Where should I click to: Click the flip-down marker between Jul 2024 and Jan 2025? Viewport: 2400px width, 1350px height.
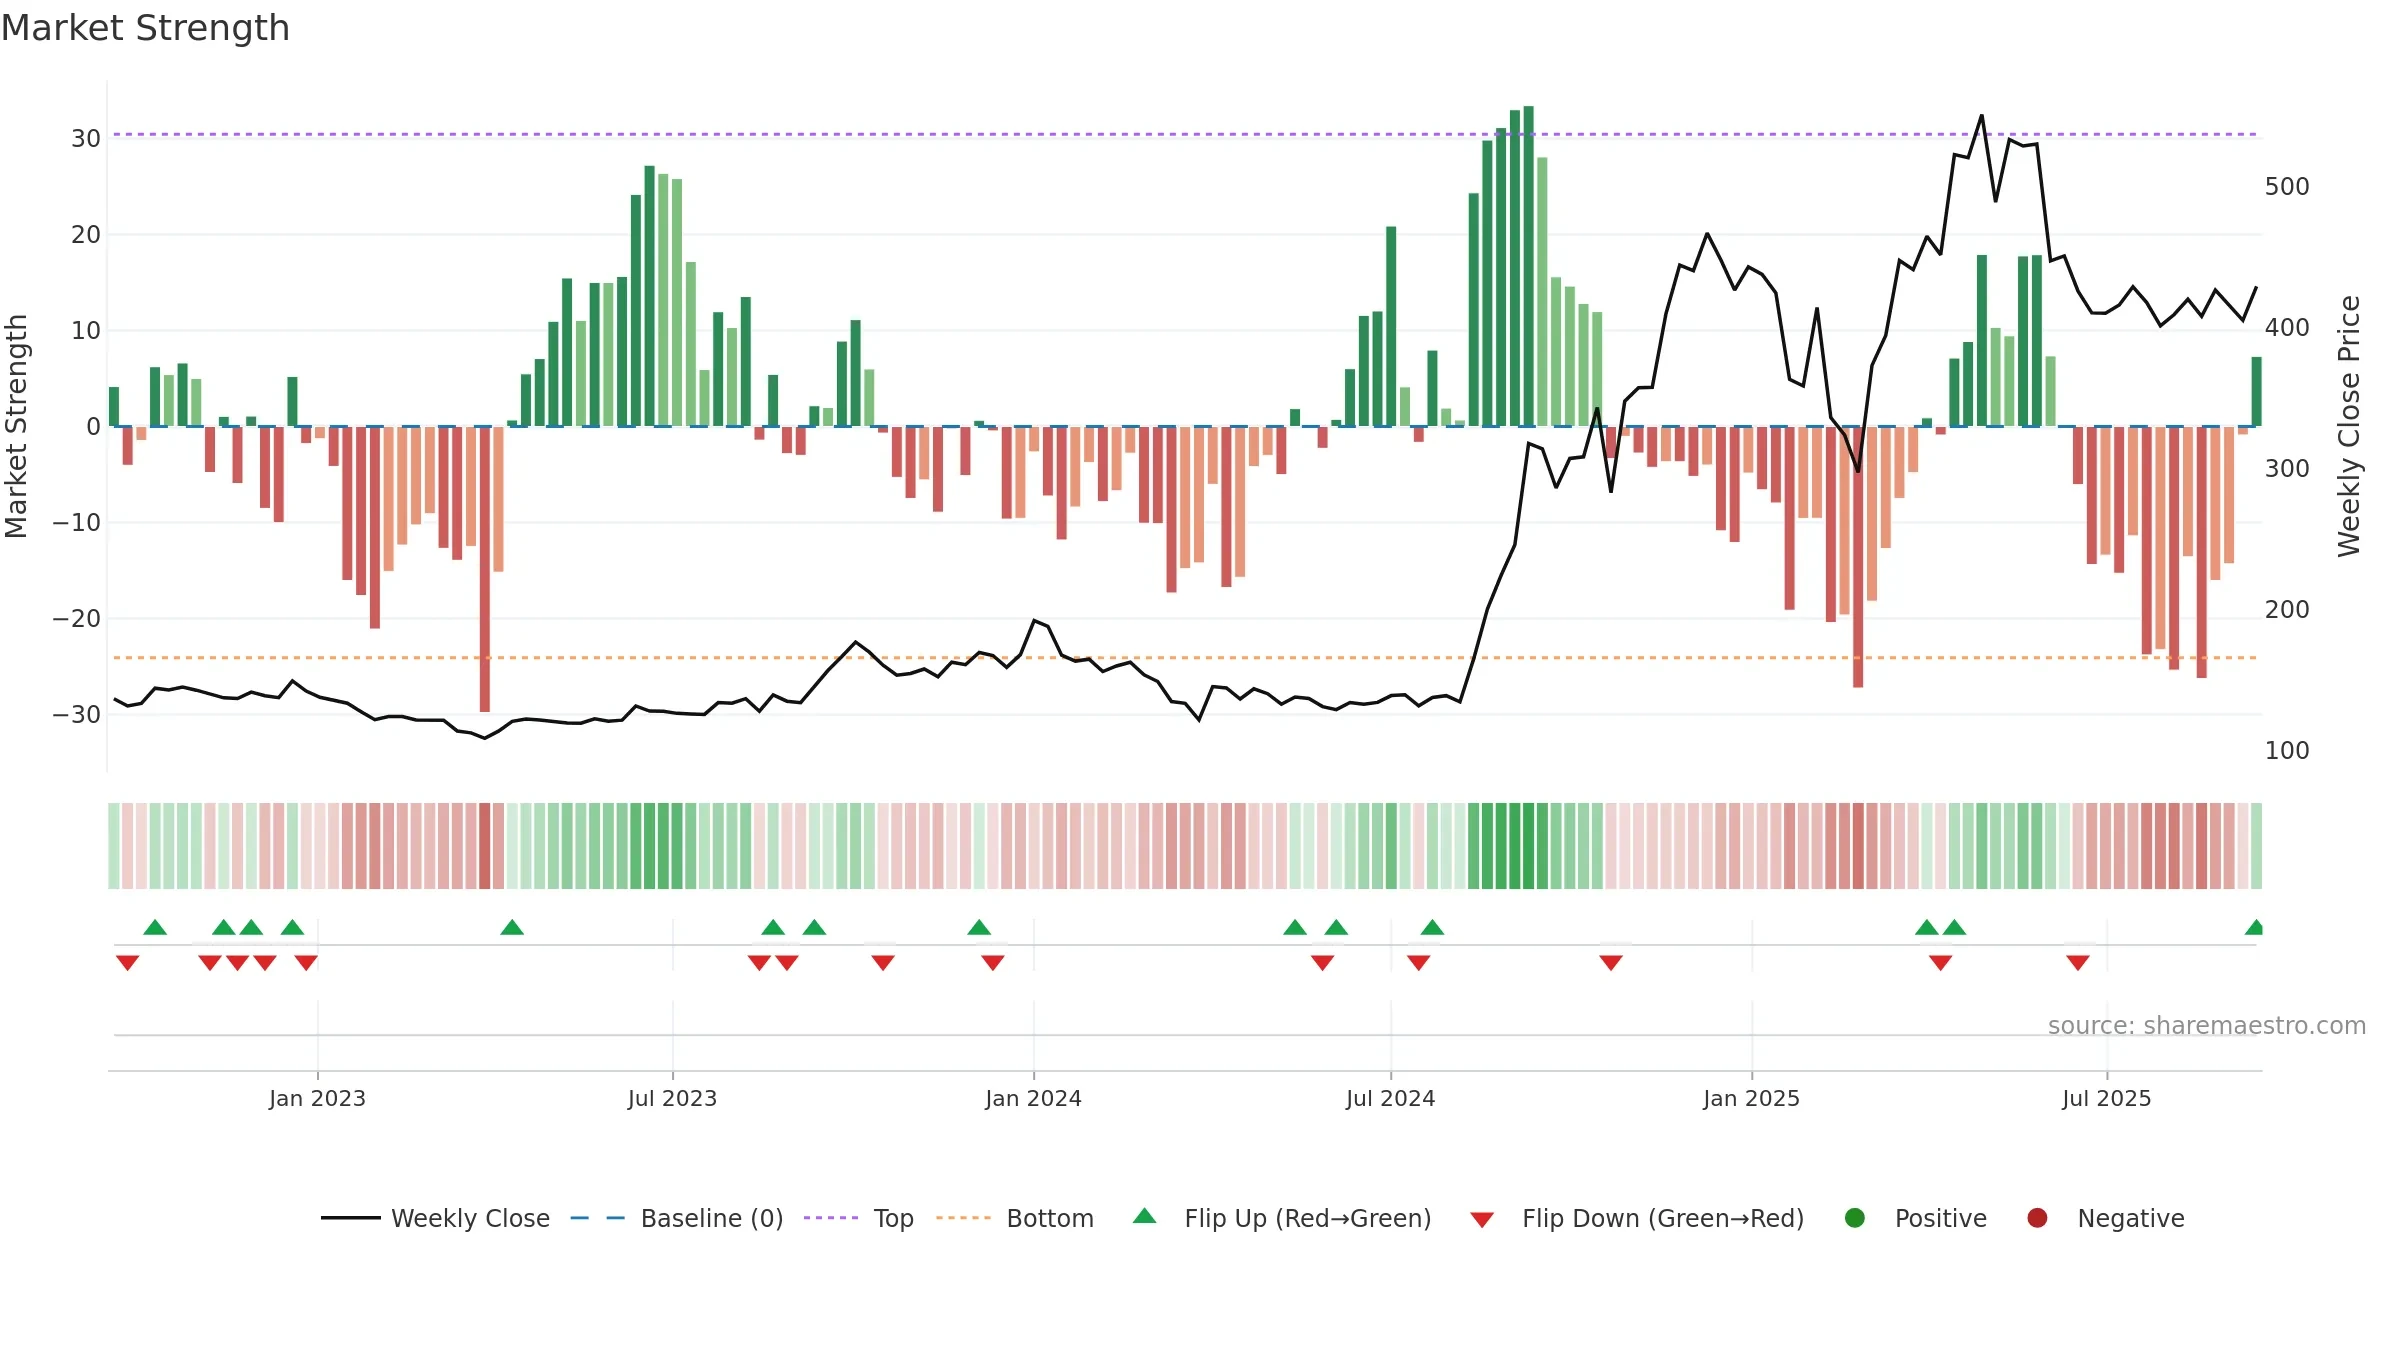click(x=1611, y=963)
